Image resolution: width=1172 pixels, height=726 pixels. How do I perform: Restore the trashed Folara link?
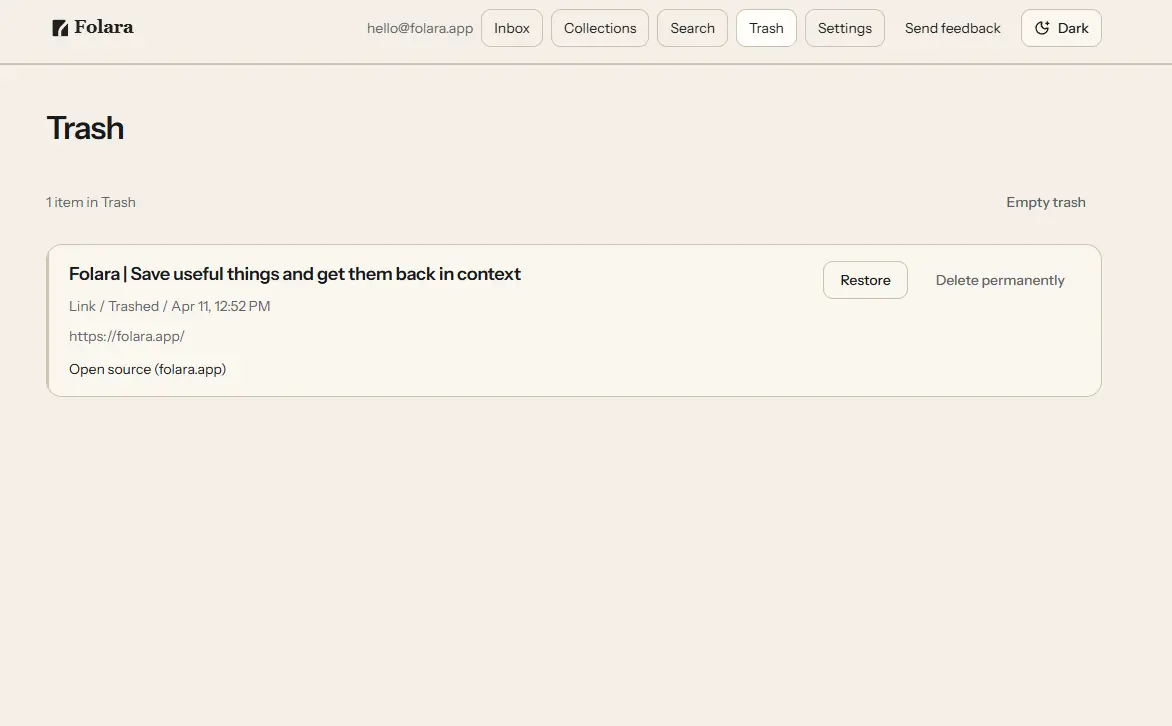(865, 280)
